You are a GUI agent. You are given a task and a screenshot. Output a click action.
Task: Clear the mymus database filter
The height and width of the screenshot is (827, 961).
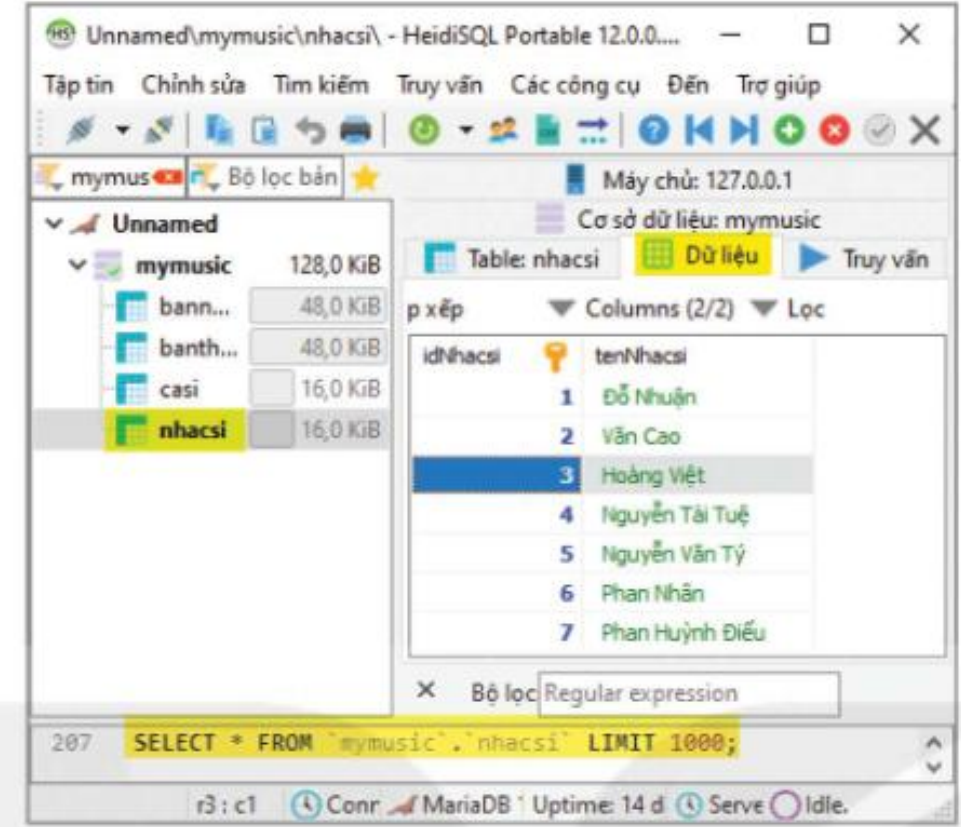tap(167, 178)
